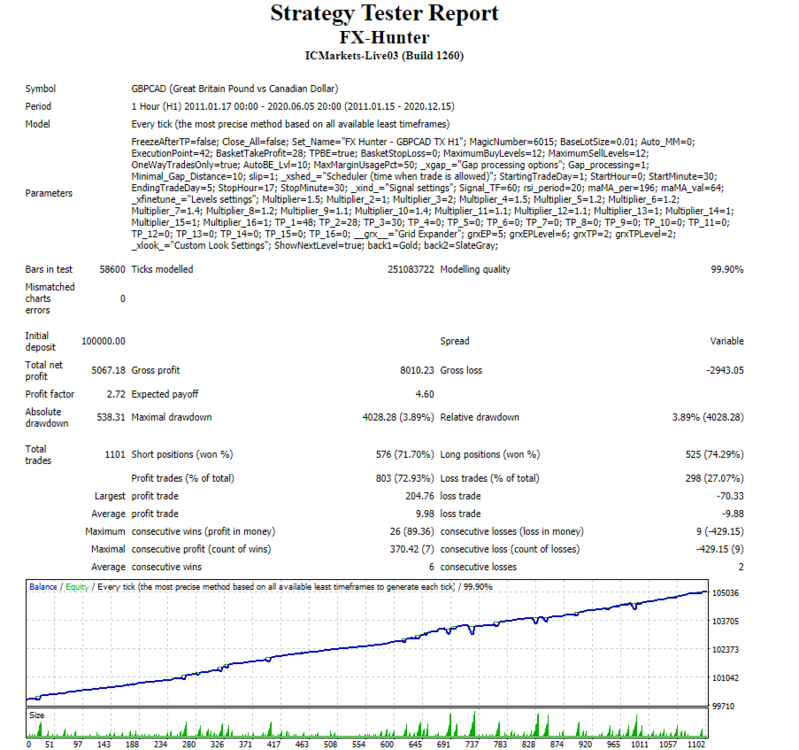Screen dimensions: 799x750
Task: Click Average consecutive wins value 6
Action: point(431,567)
